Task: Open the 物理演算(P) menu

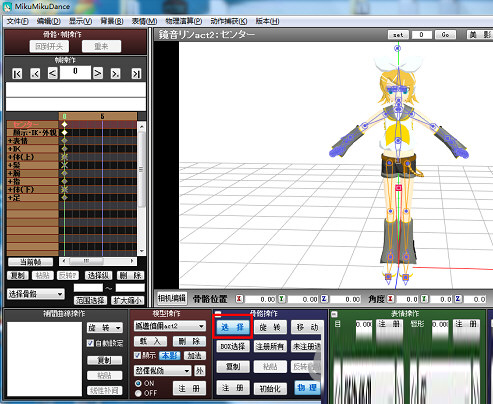Action: [184, 21]
